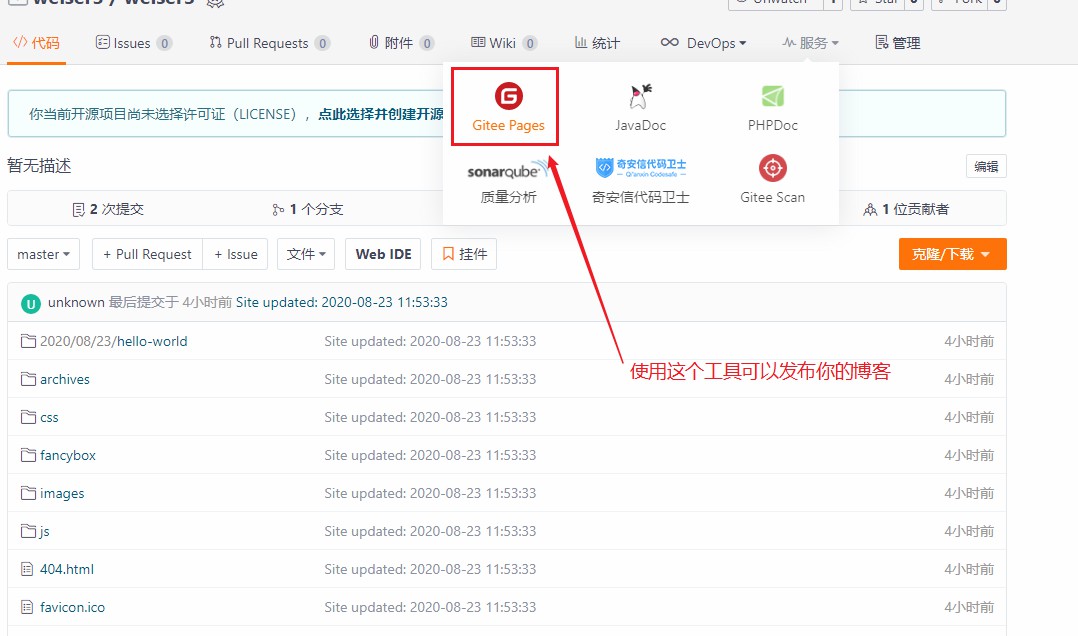Click the fancybox folder icon

28,455
